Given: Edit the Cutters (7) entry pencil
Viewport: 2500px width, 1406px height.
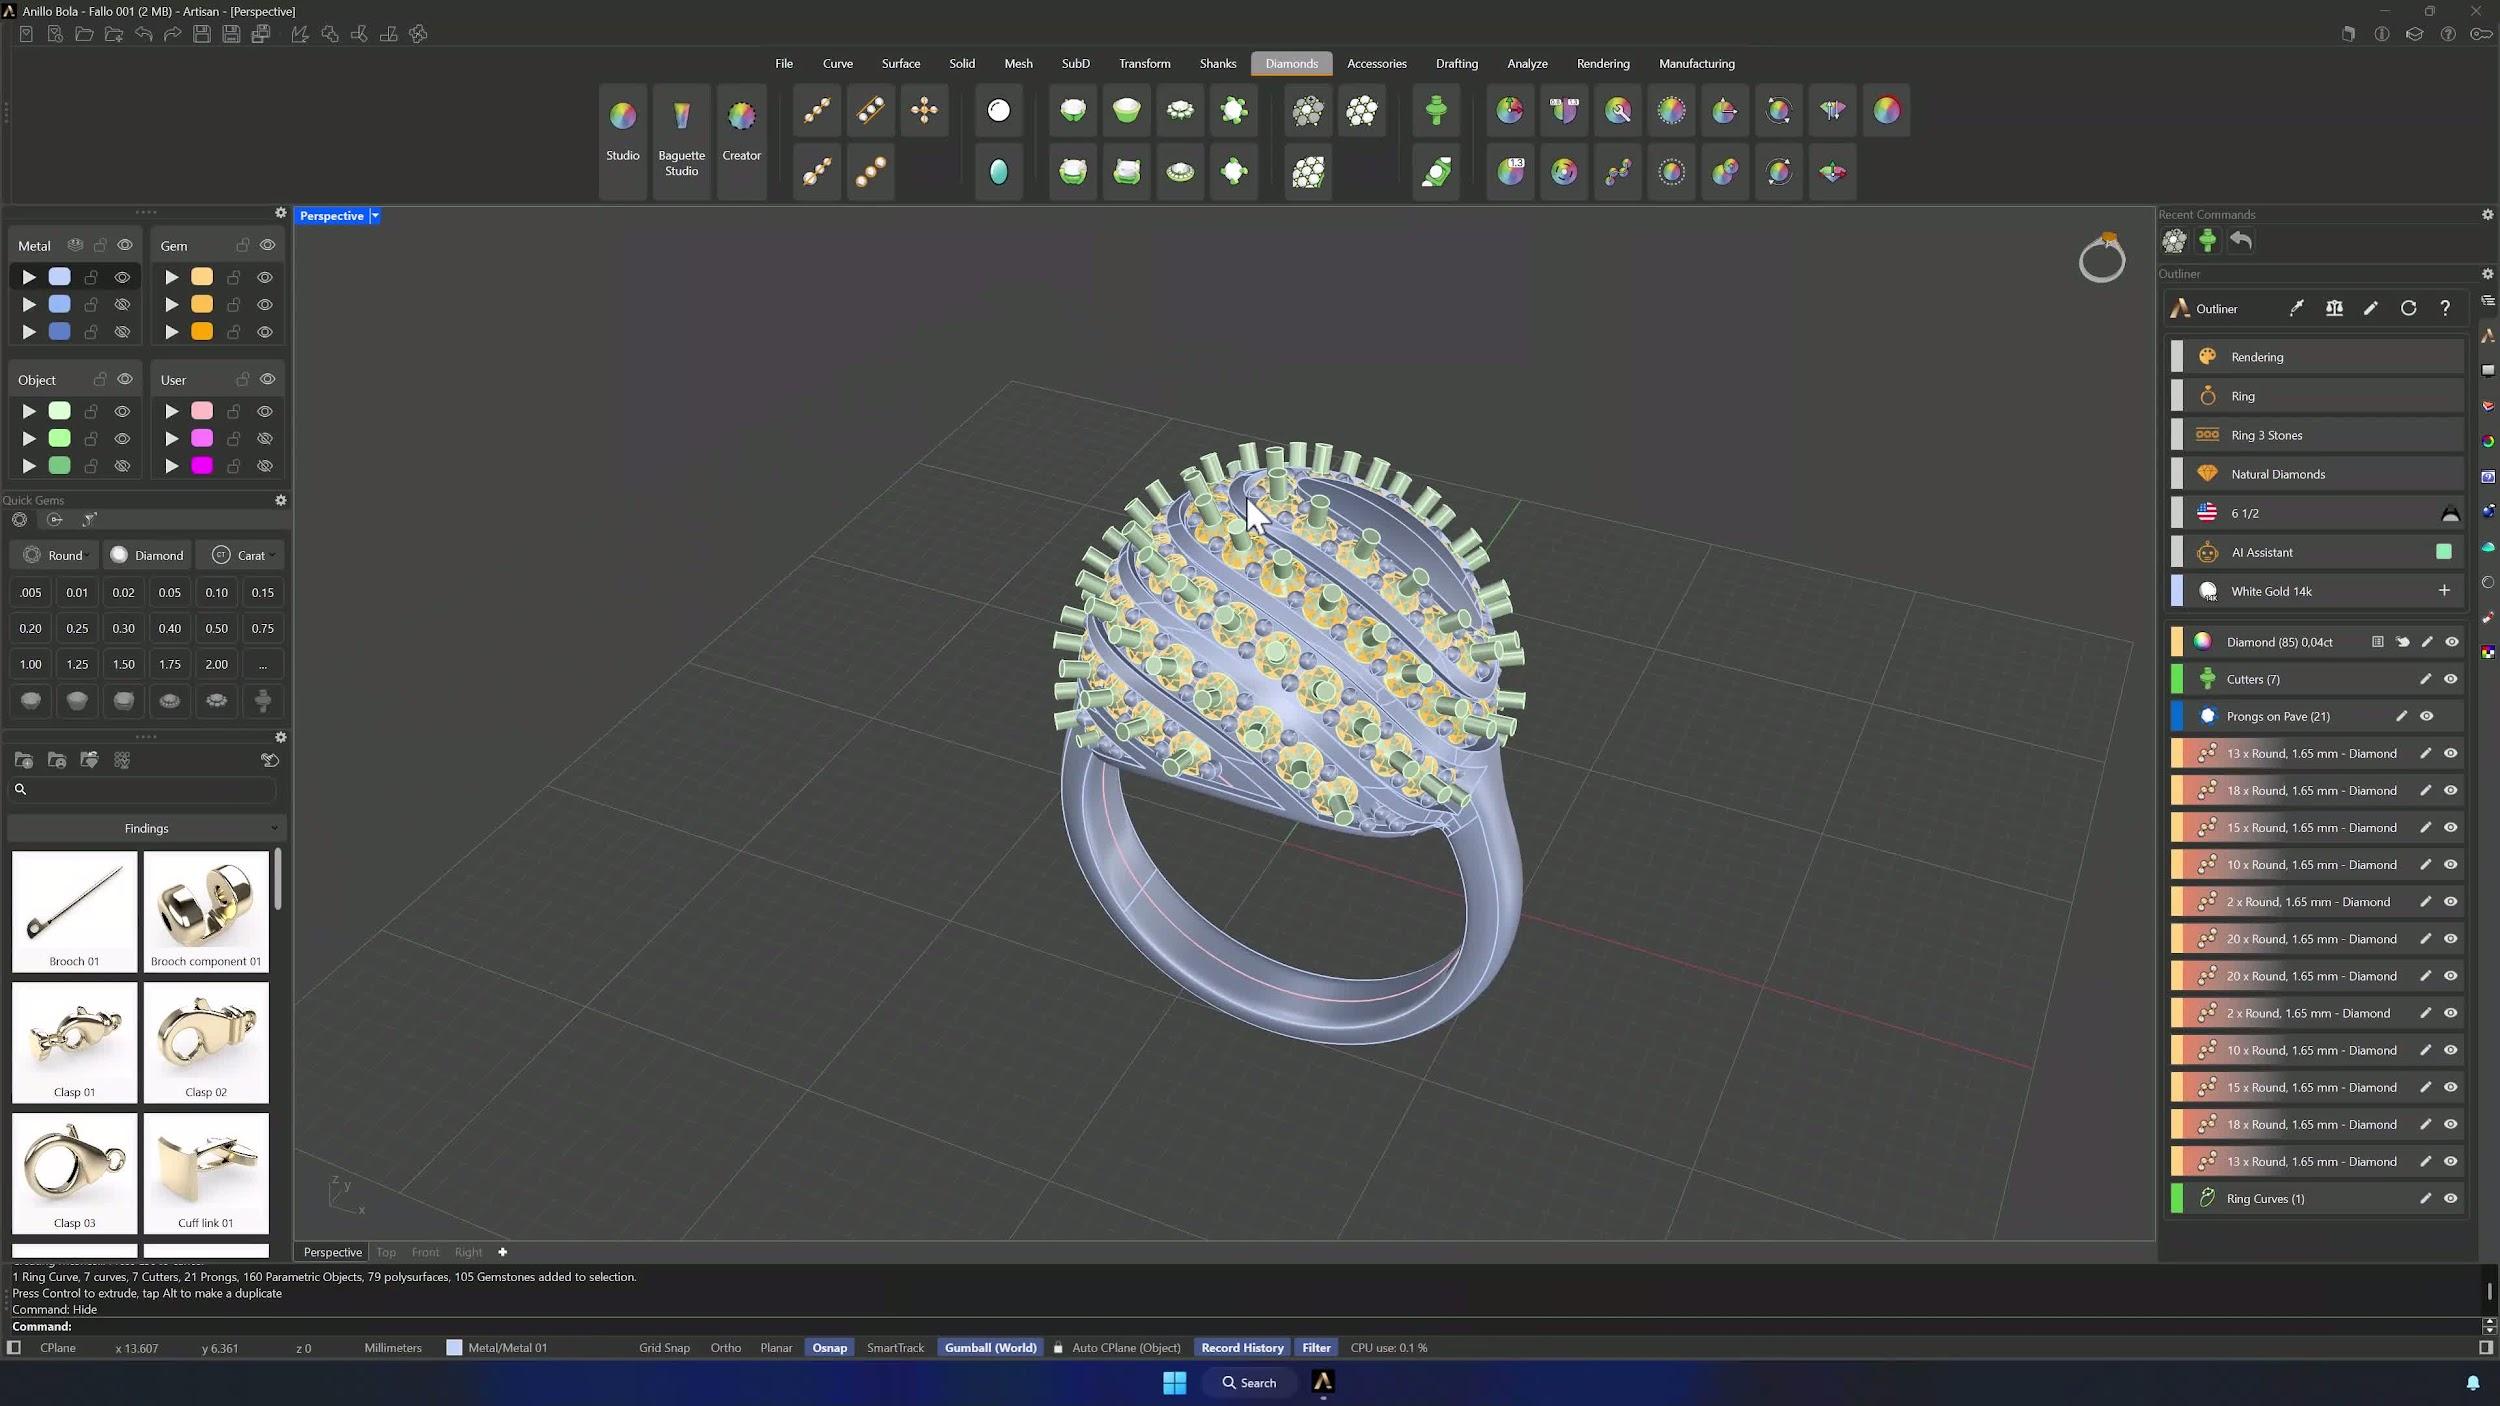Looking at the screenshot, I should pos(2425,679).
